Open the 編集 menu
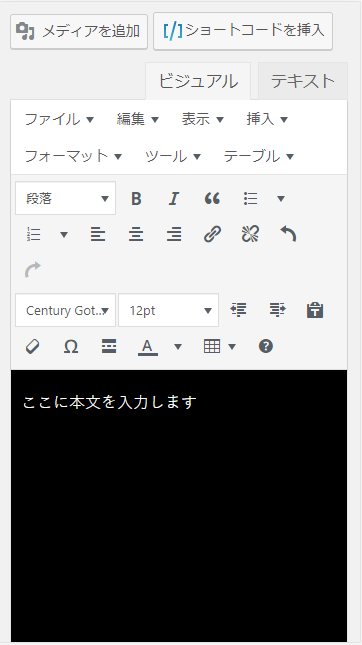Screen dimensions: 362x645 click(137, 119)
